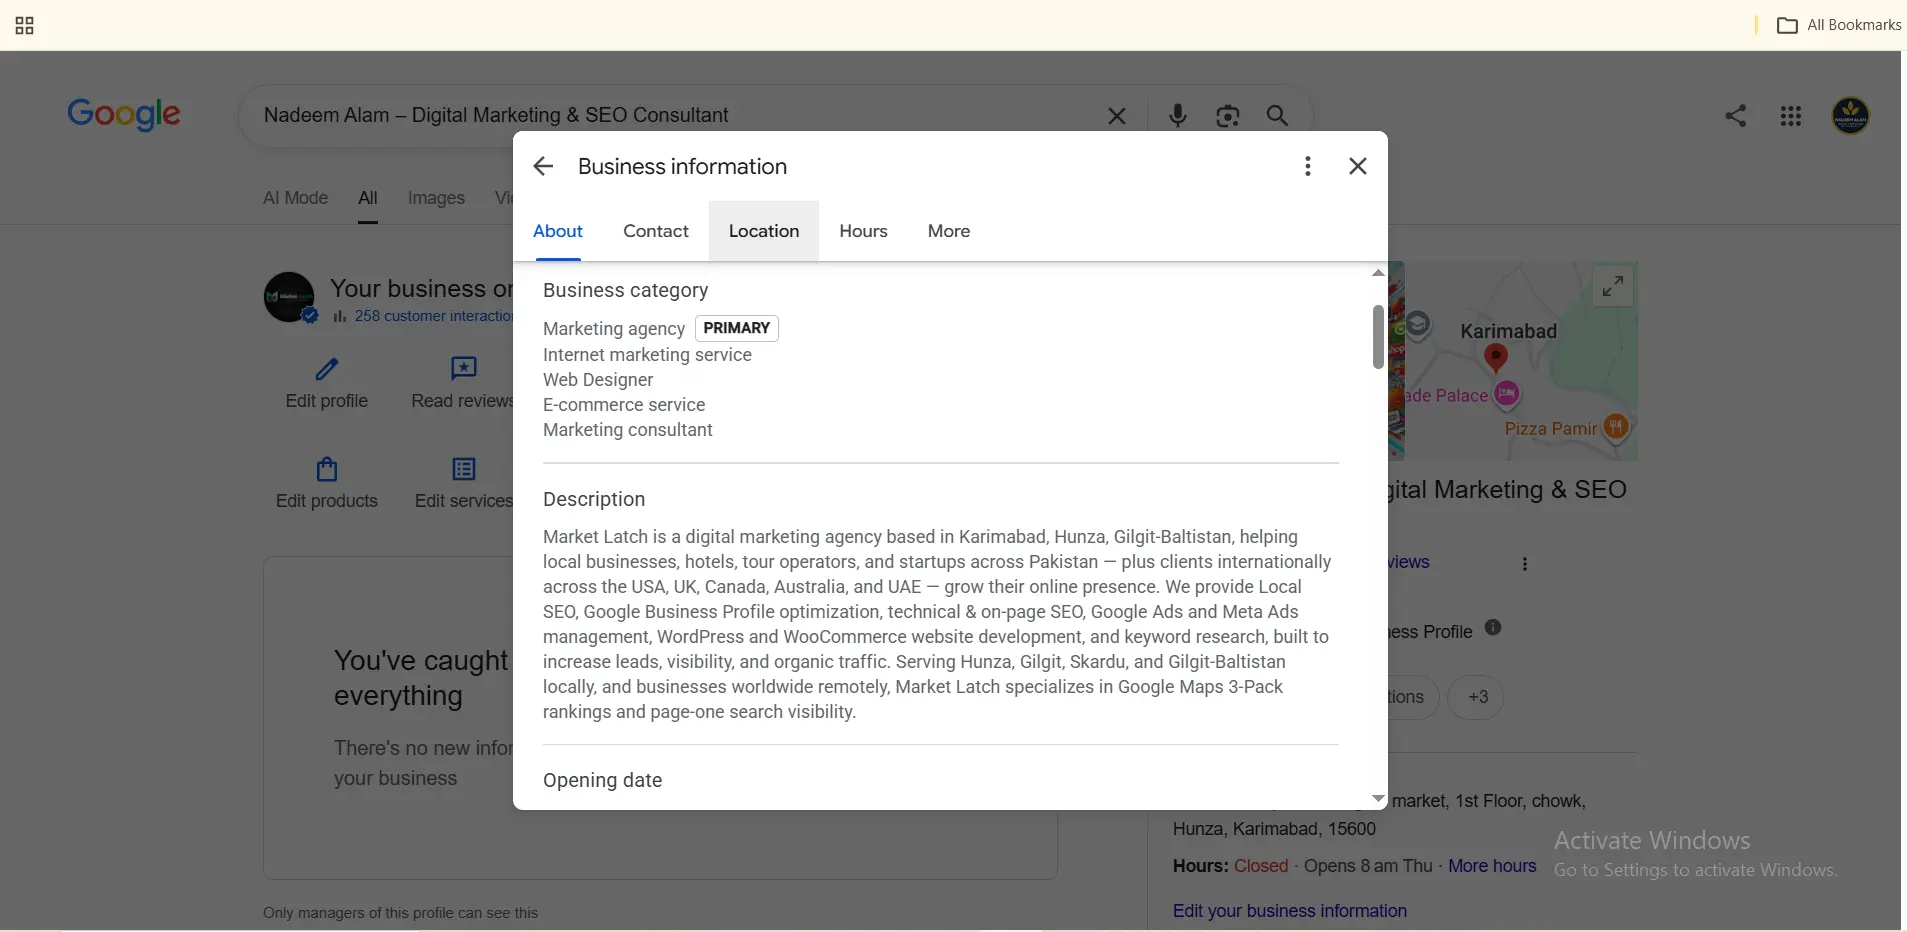Click the dialog scrollbar down arrow
The image size is (1907, 932).
(x=1378, y=799)
